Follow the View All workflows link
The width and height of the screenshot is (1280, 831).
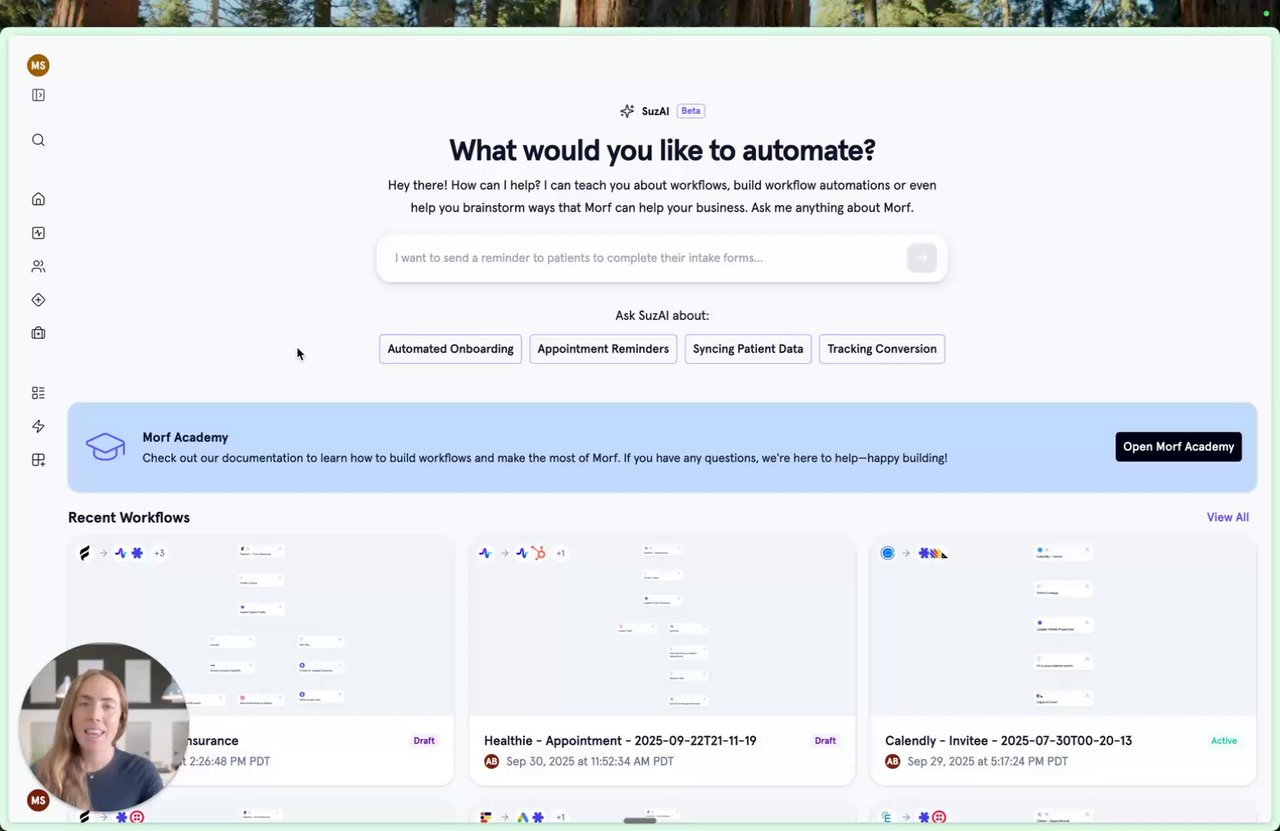(x=1228, y=517)
